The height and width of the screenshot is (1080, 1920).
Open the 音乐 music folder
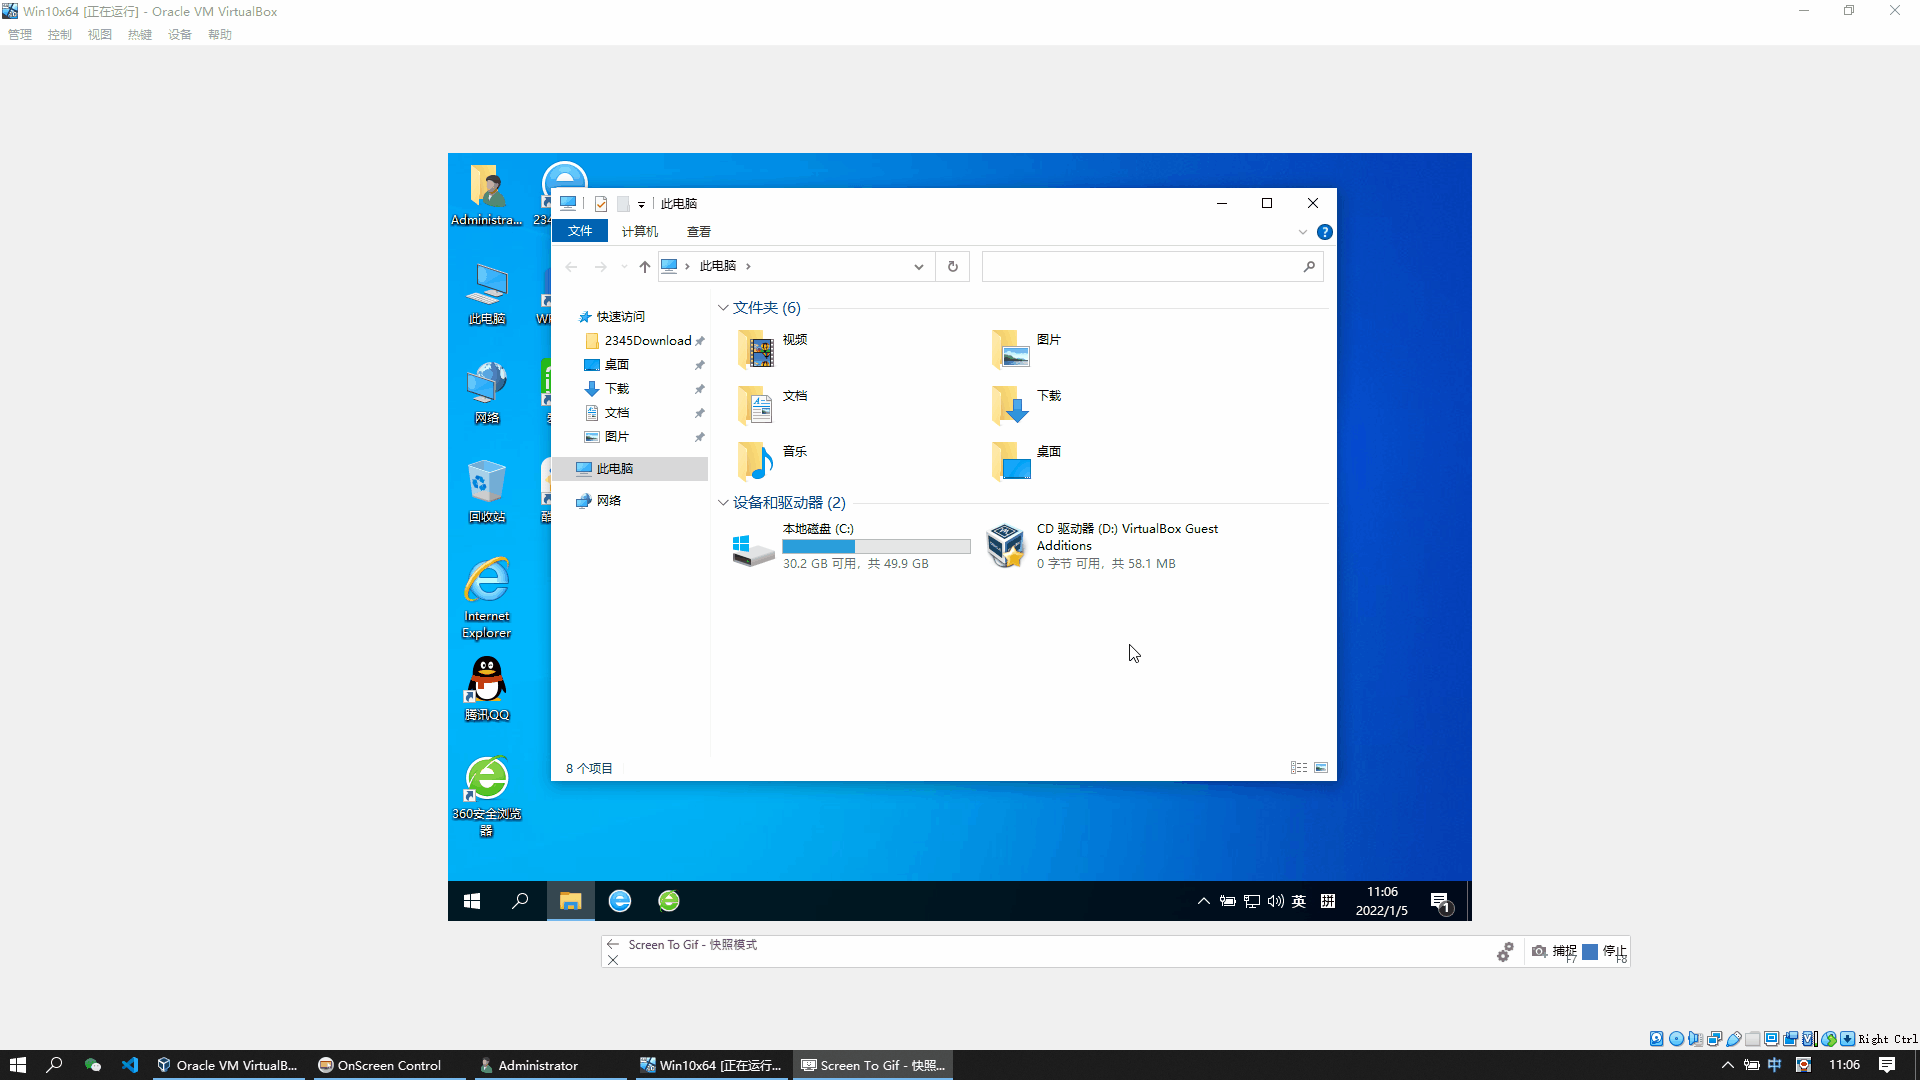[x=757, y=461]
